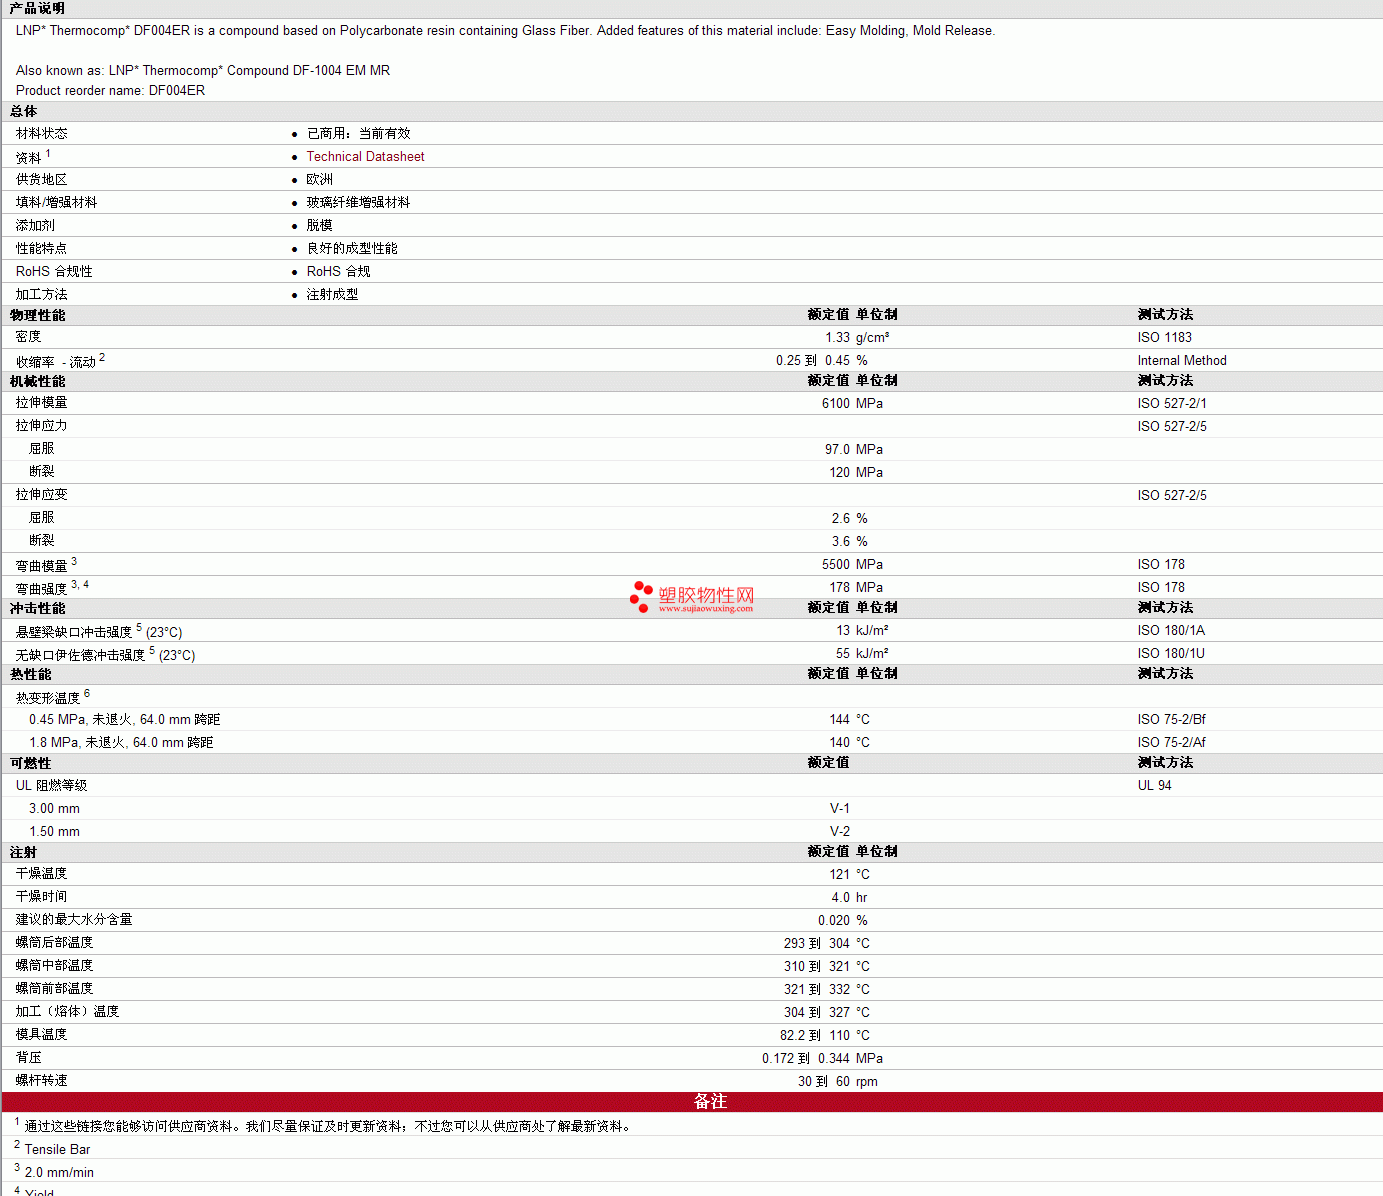Image resolution: width=1383 pixels, height=1196 pixels.
Task: Click 良好的成型性能 text
Action: coord(352,249)
